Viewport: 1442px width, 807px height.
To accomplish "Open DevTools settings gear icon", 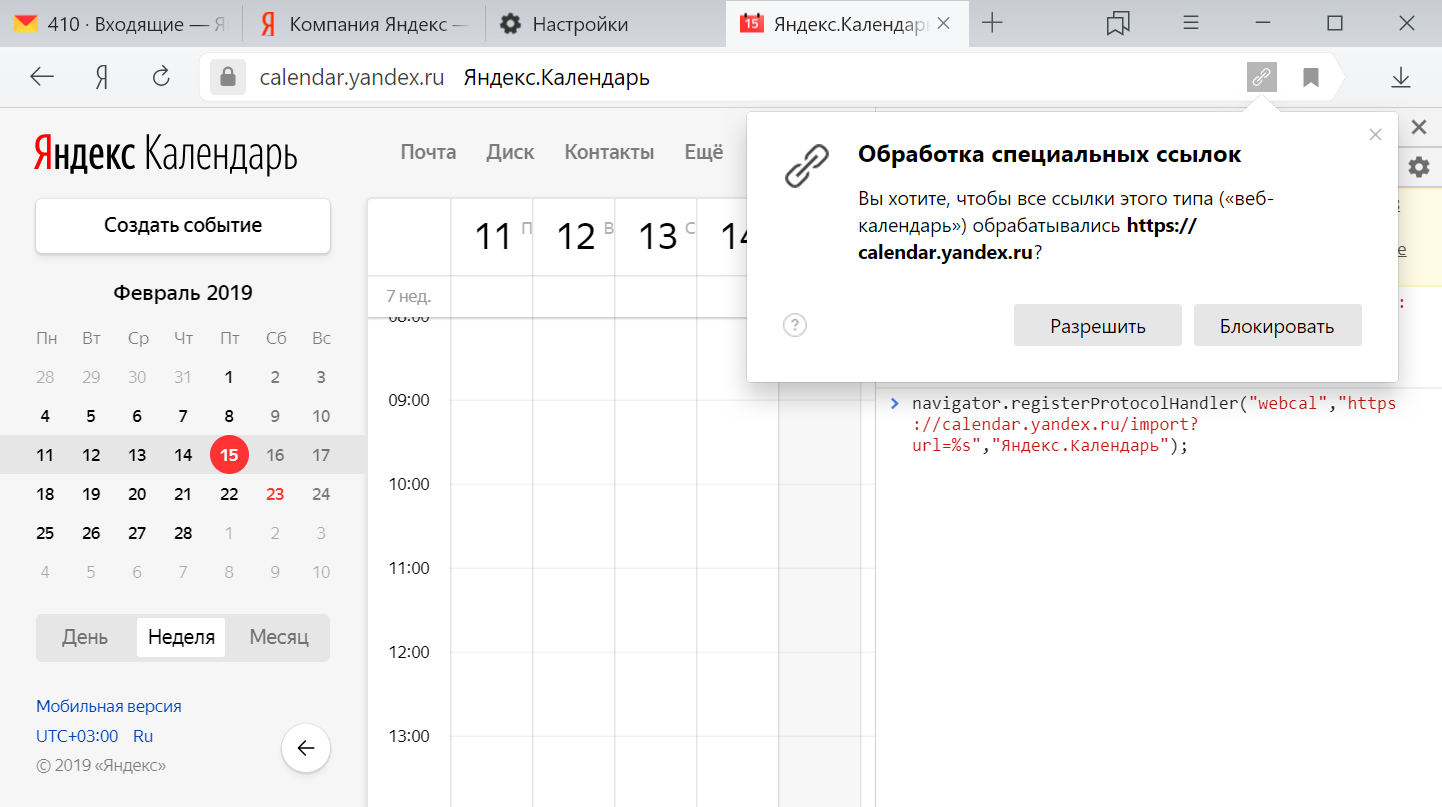I will pos(1419,167).
